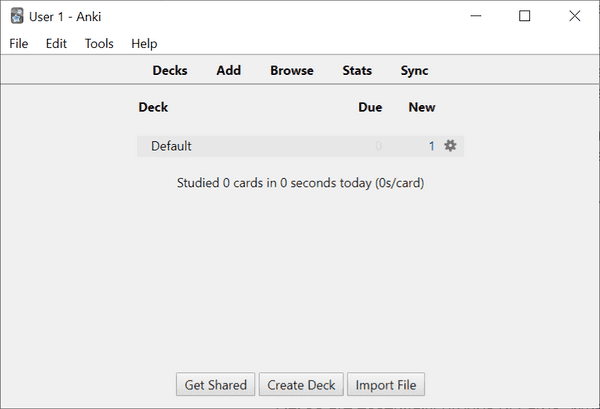View the Stats page
Screen dimensions: 600x409
[x=357, y=71]
